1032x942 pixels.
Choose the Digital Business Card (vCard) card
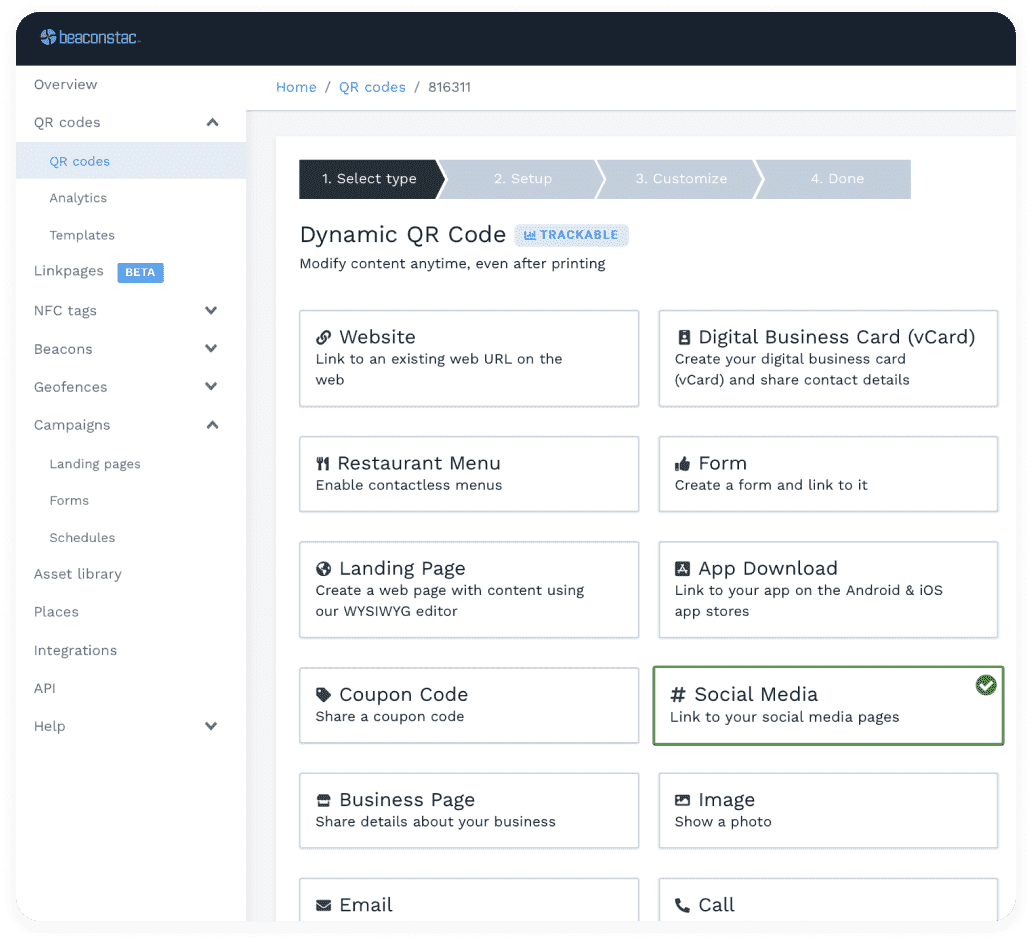click(829, 359)
